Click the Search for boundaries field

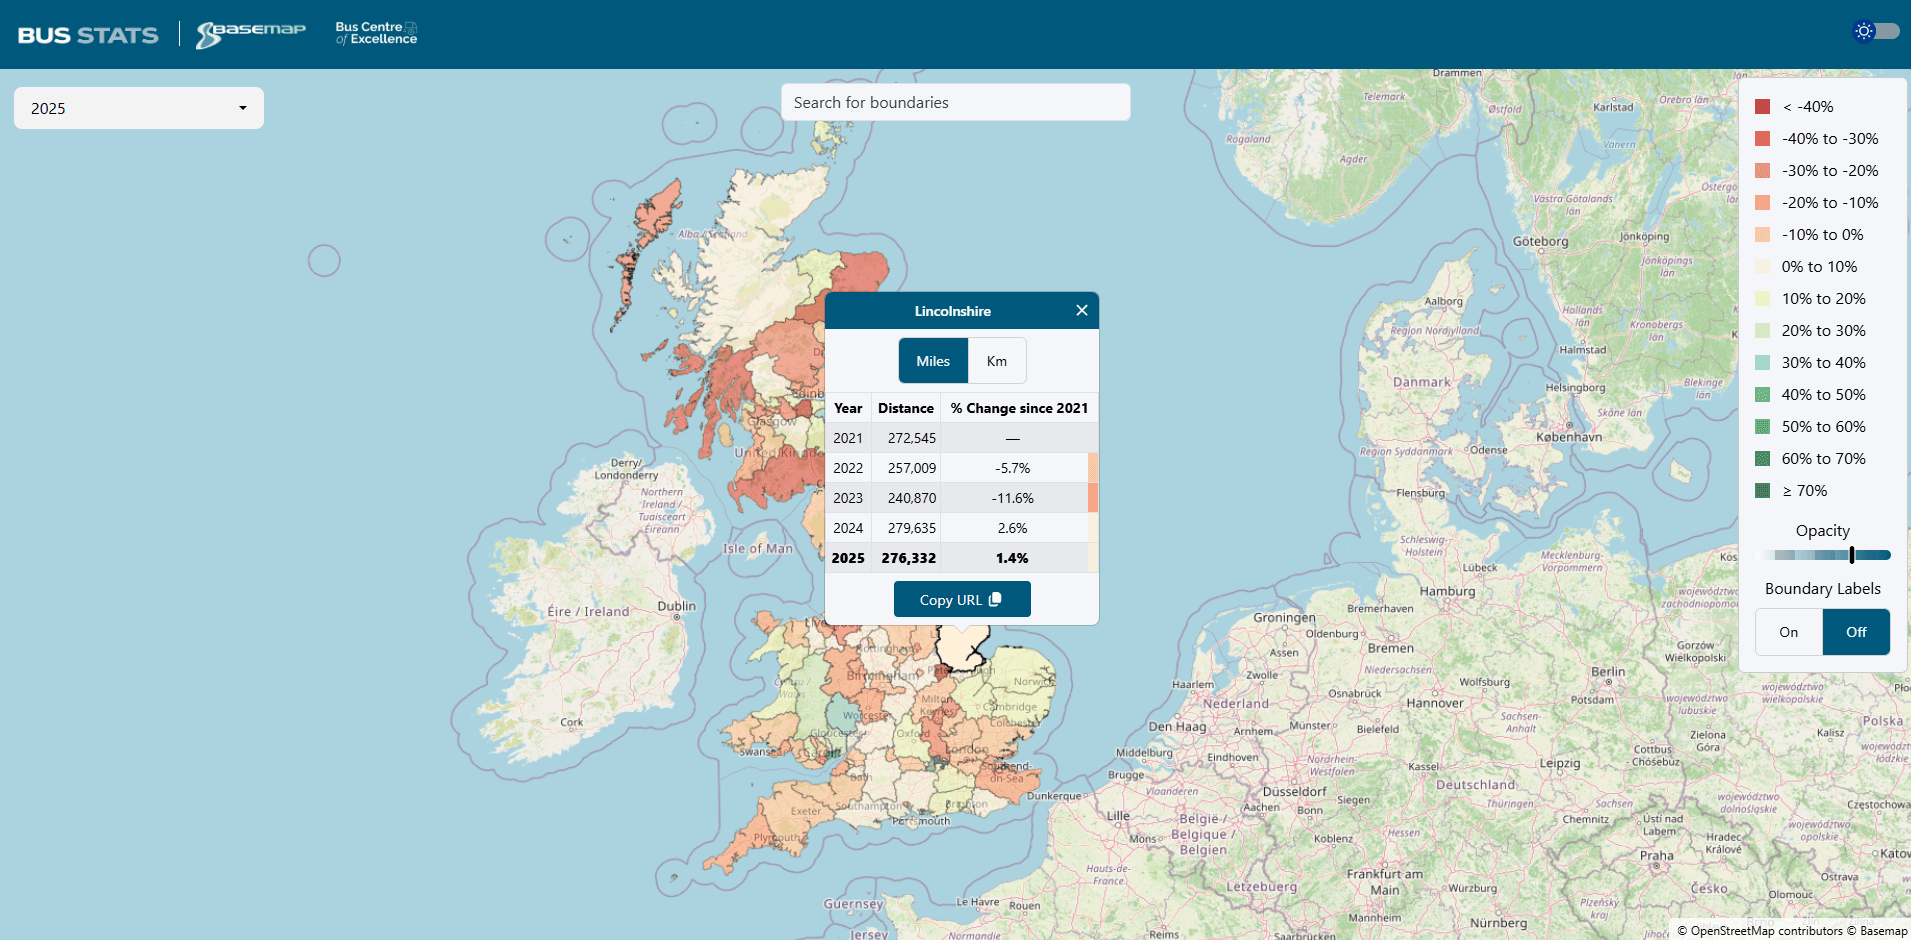tap(955, 102)
